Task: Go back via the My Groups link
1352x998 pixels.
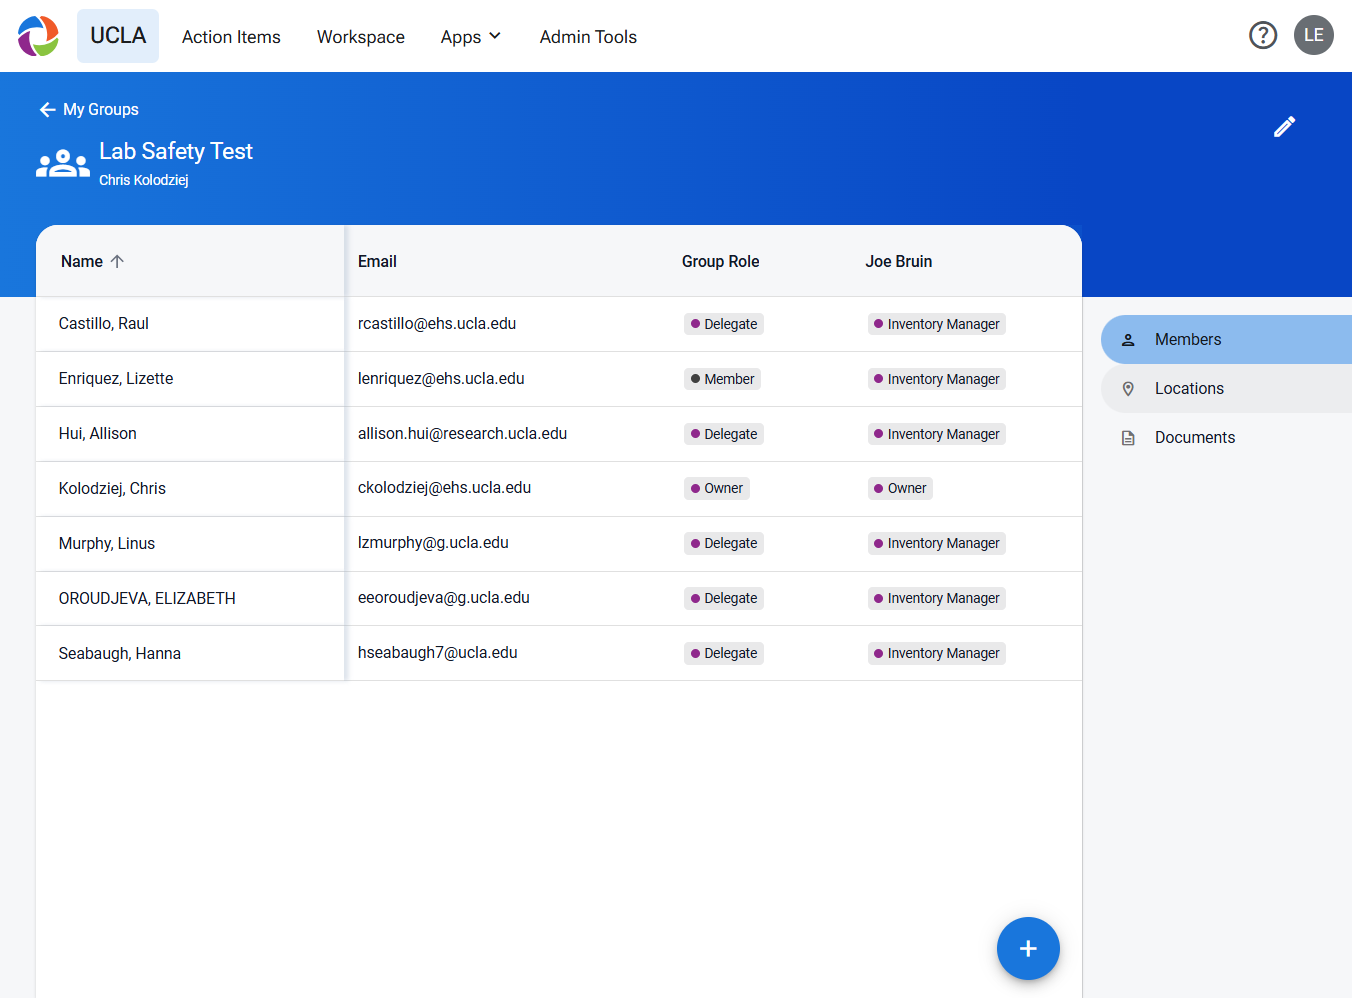Action: tap(101, 109)
